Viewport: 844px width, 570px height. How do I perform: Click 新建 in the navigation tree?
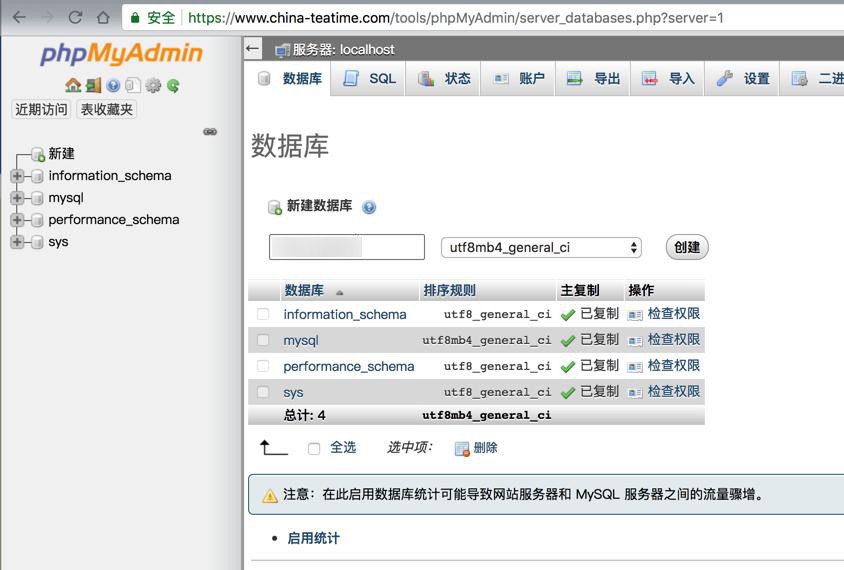[61, 154]
